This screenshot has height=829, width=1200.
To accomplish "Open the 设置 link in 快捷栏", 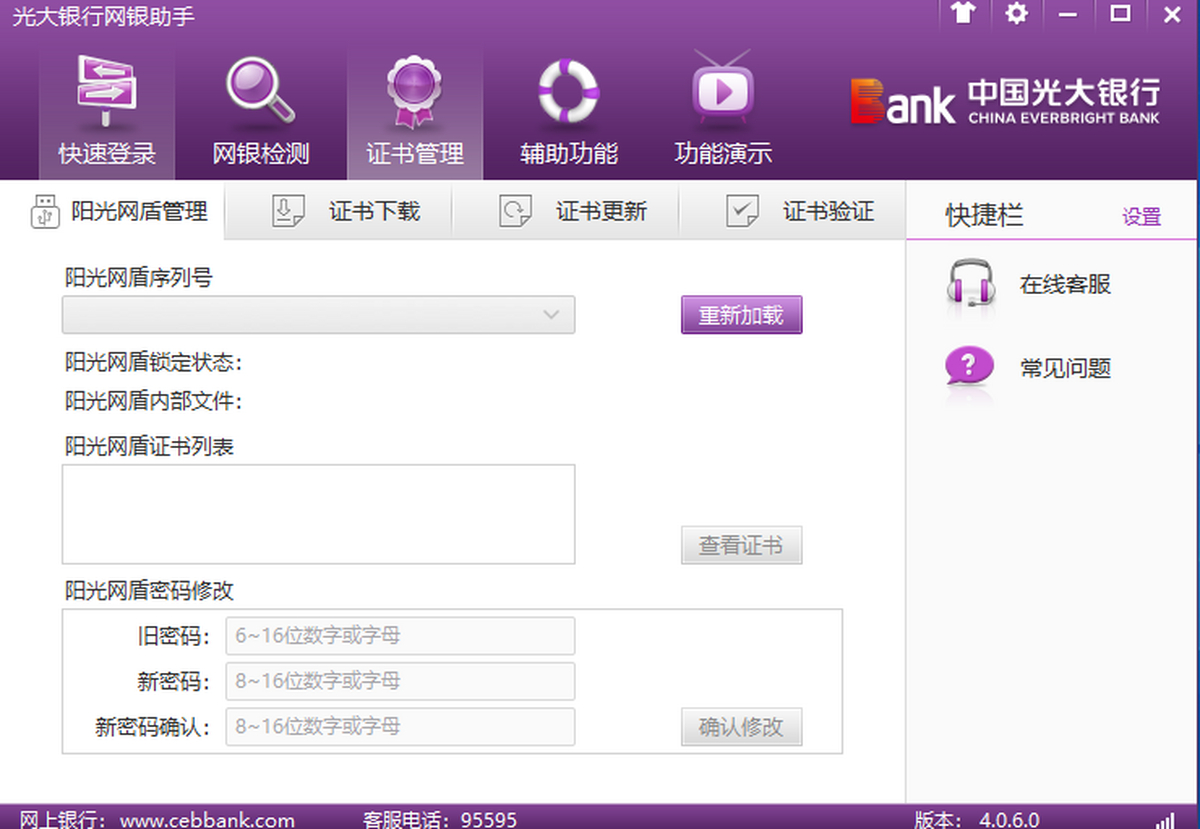I will click(1141, 216).
